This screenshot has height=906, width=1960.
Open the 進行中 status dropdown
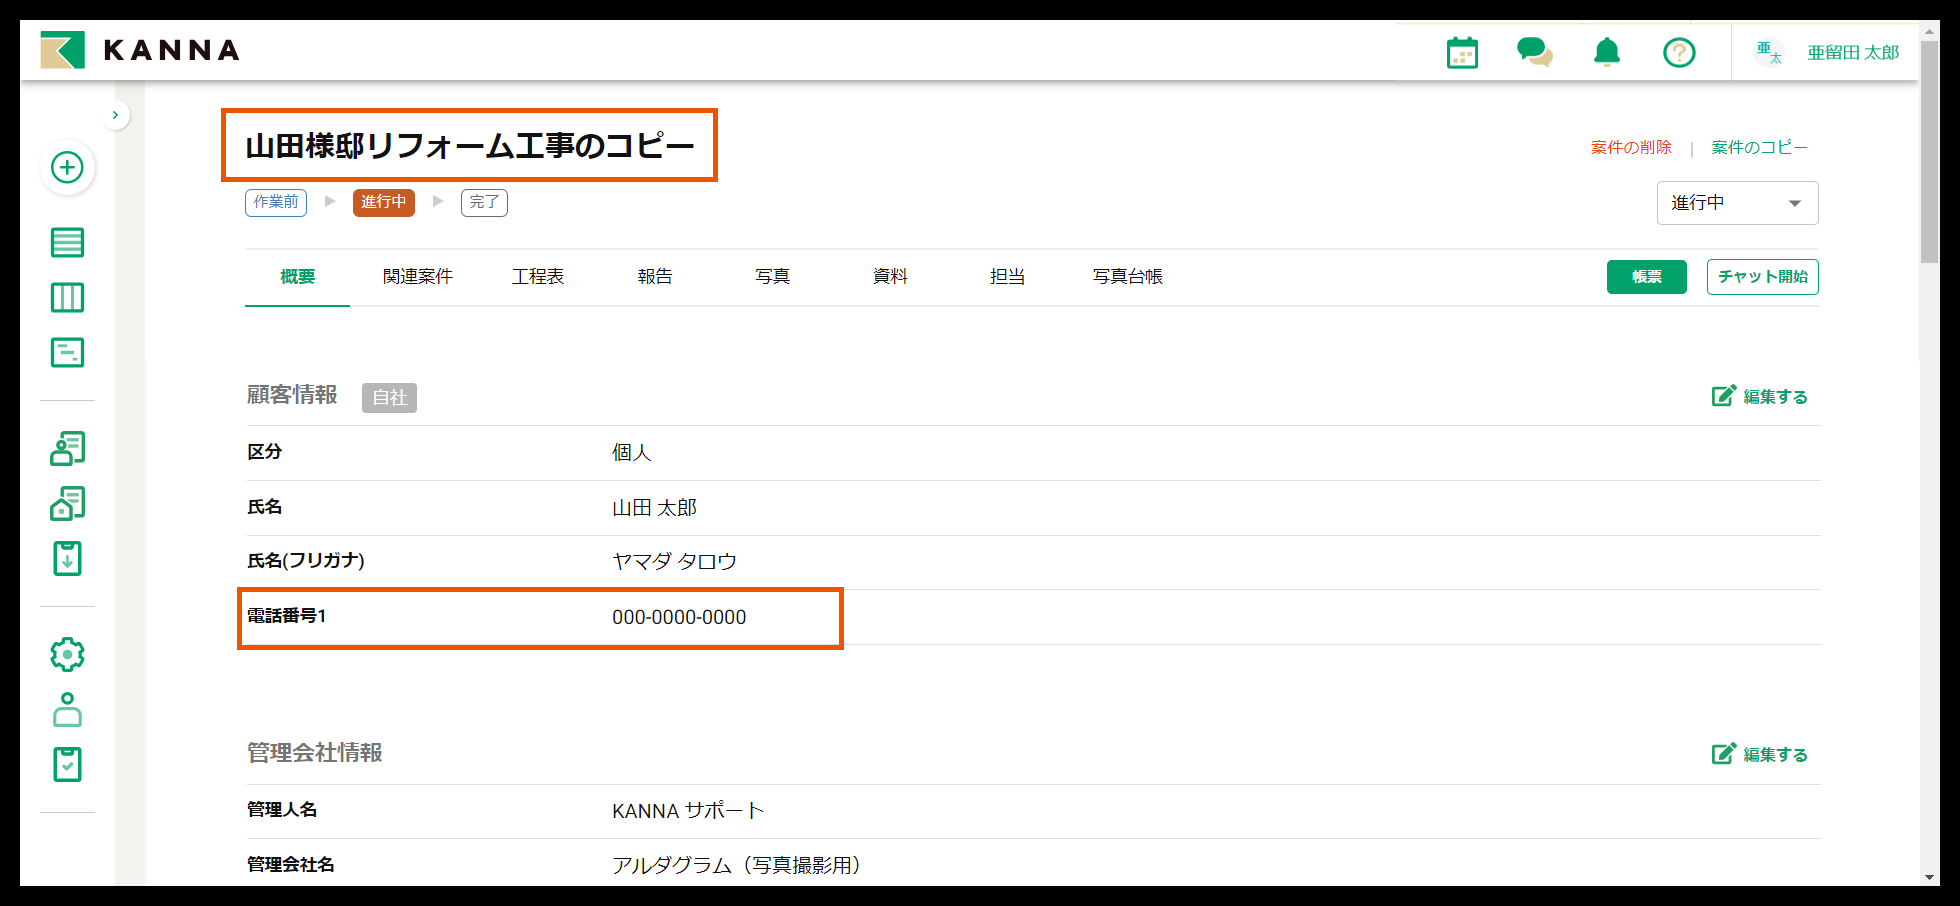[1737, 202]
